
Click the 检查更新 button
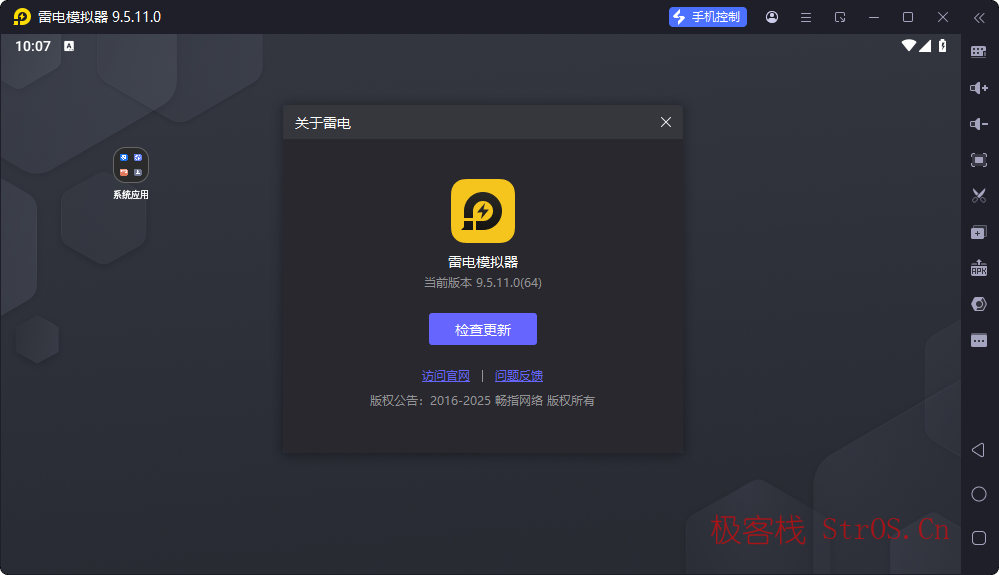(482, 329)
